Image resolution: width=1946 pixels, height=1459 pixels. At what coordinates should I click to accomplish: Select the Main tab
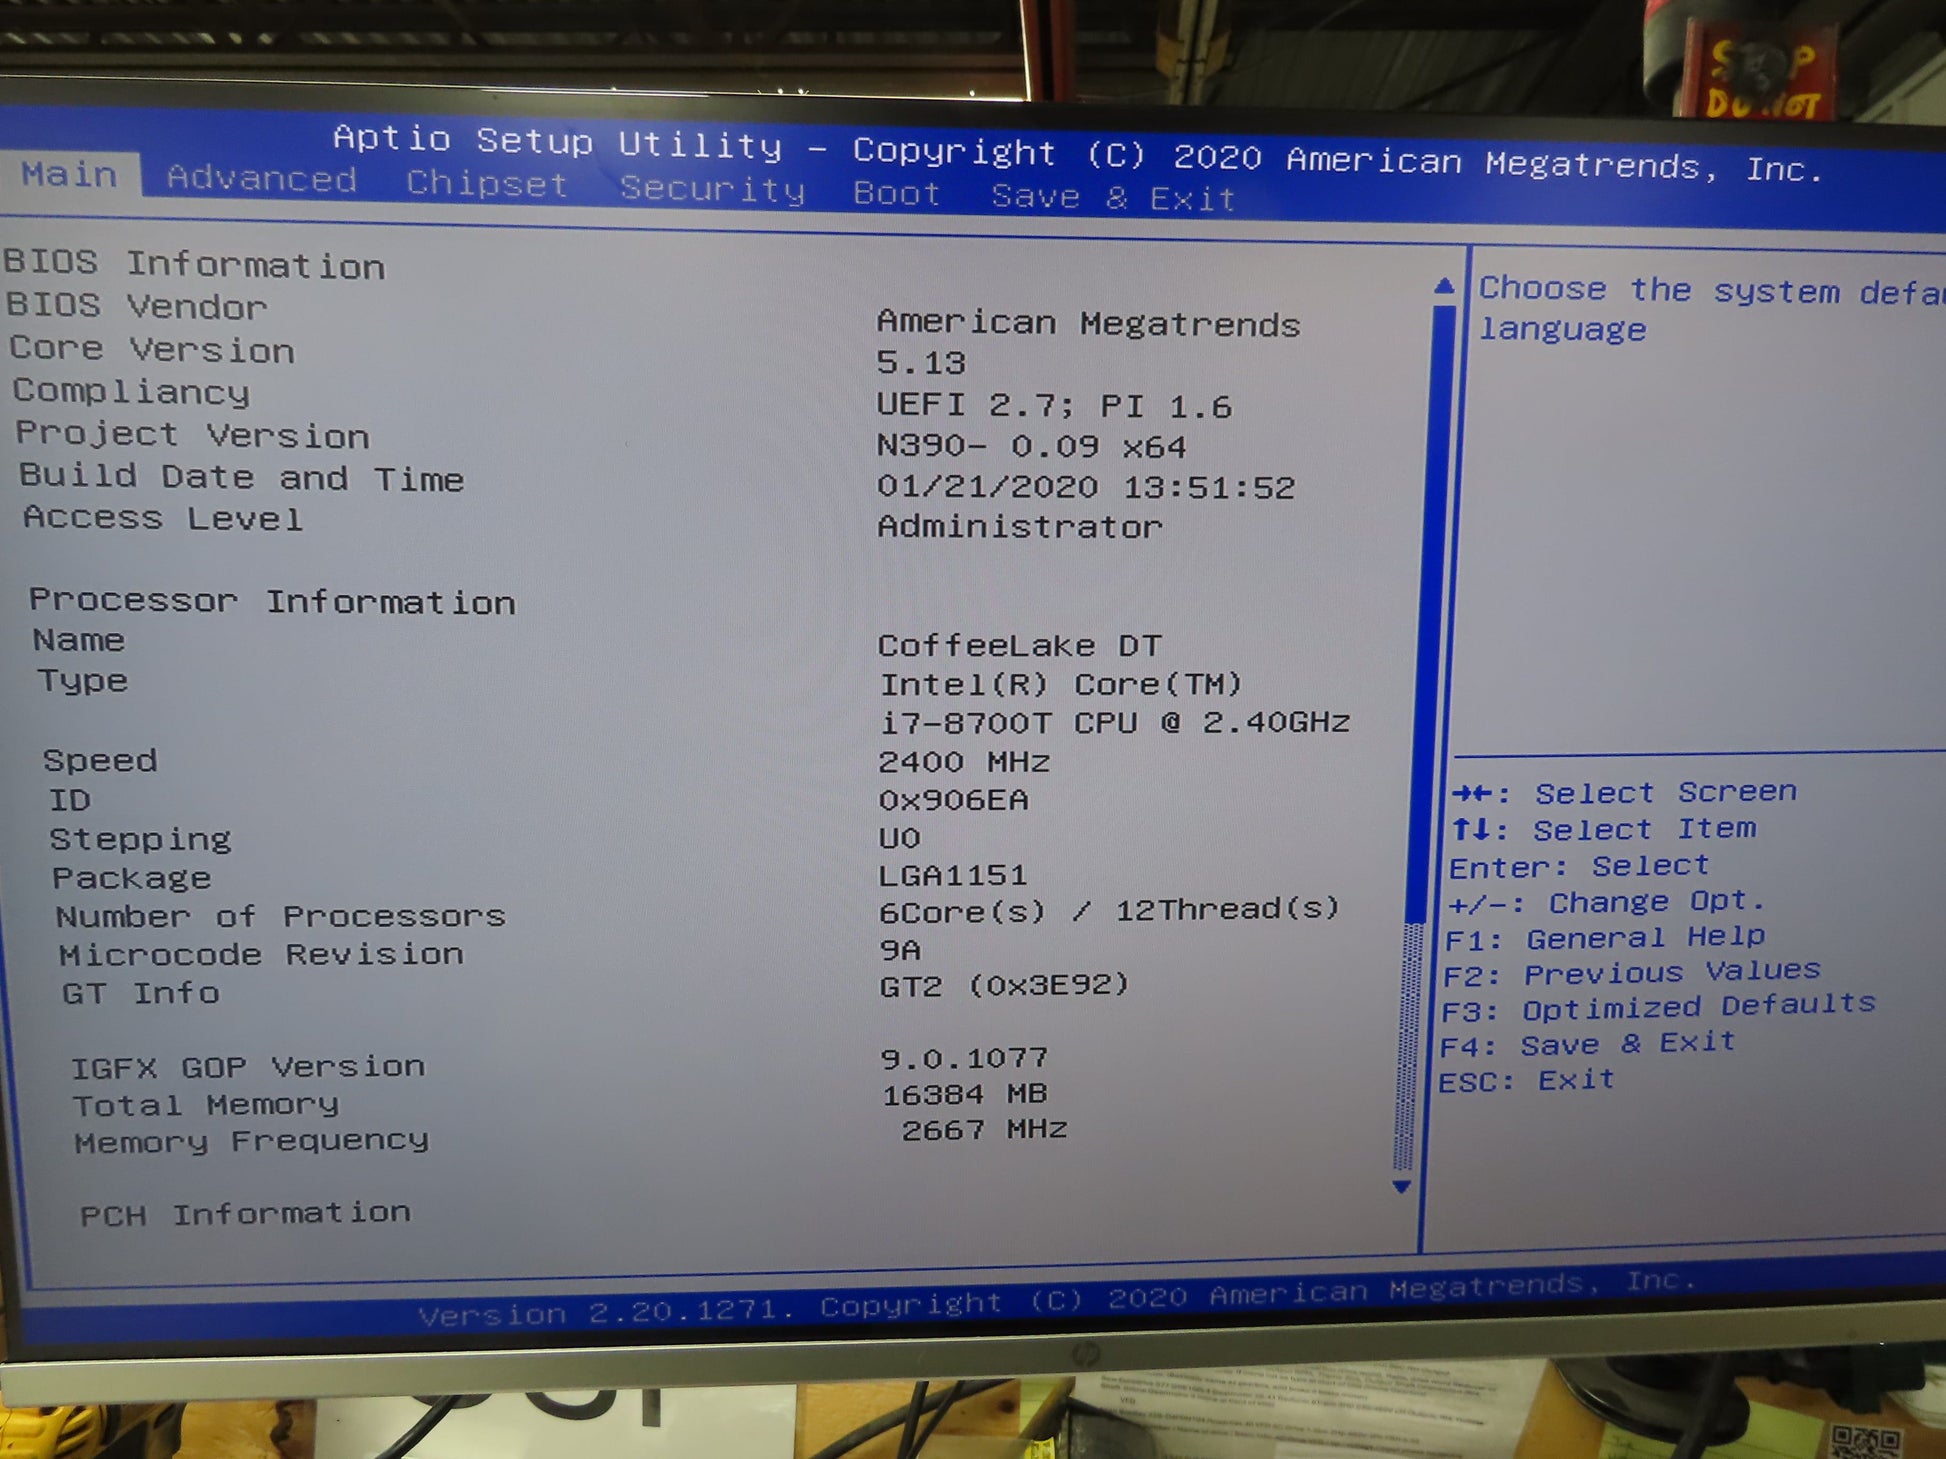69,174
